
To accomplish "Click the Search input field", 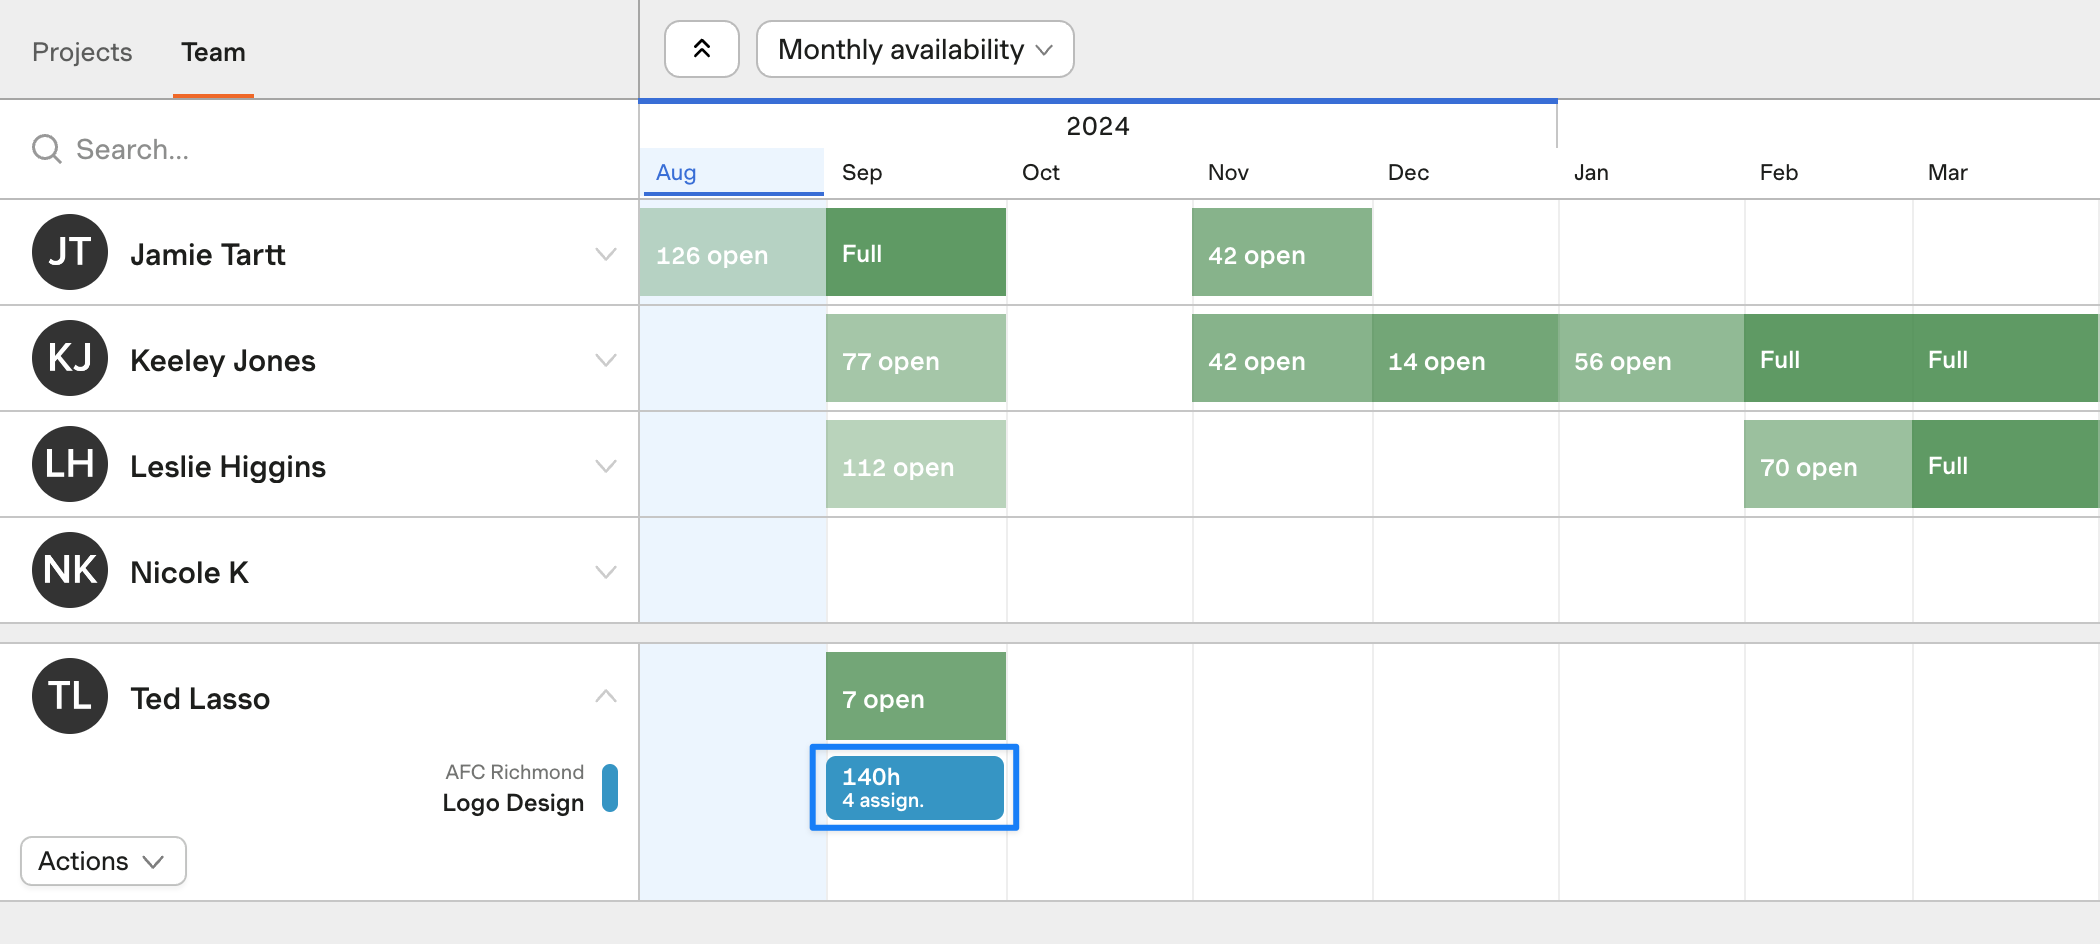I will [x=320, y=149].
